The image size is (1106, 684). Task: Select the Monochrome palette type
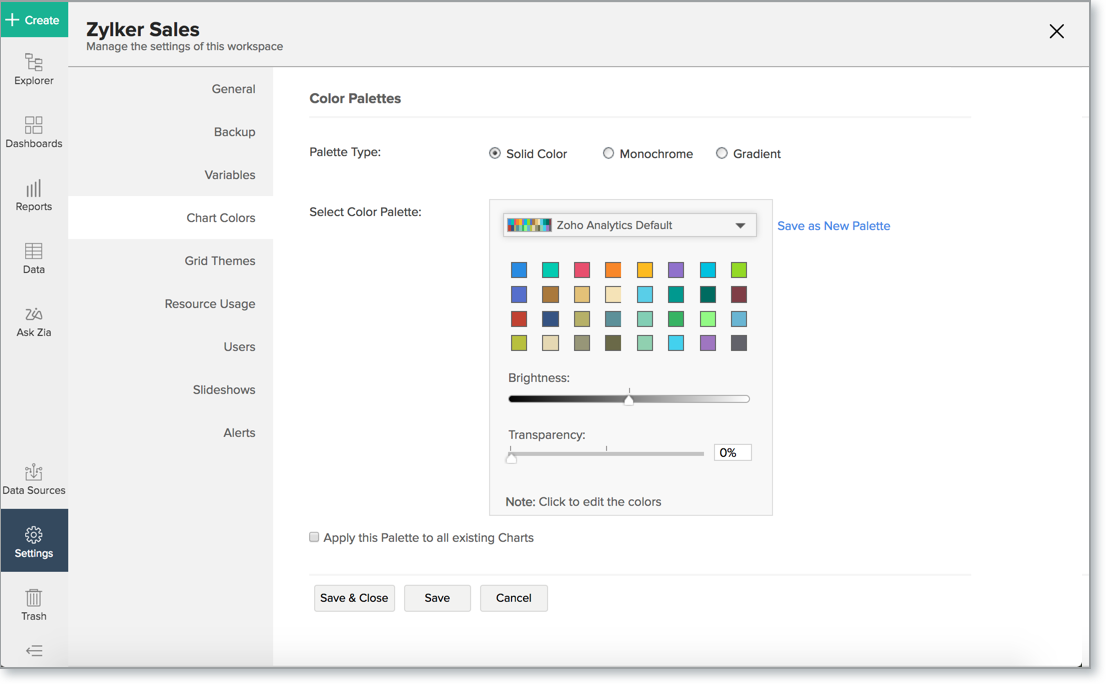608,153
